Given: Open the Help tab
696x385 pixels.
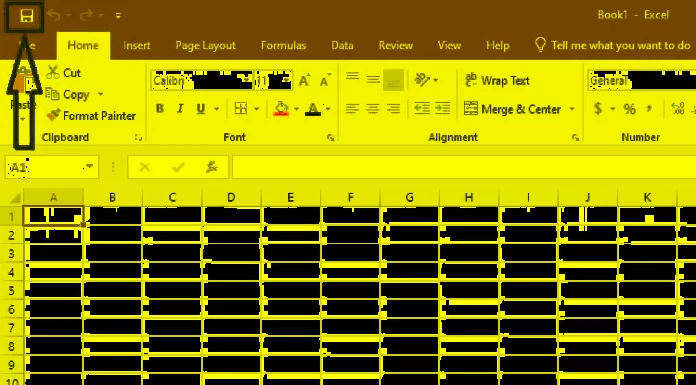Looking at the screenshot, I should tap(497, 45).
